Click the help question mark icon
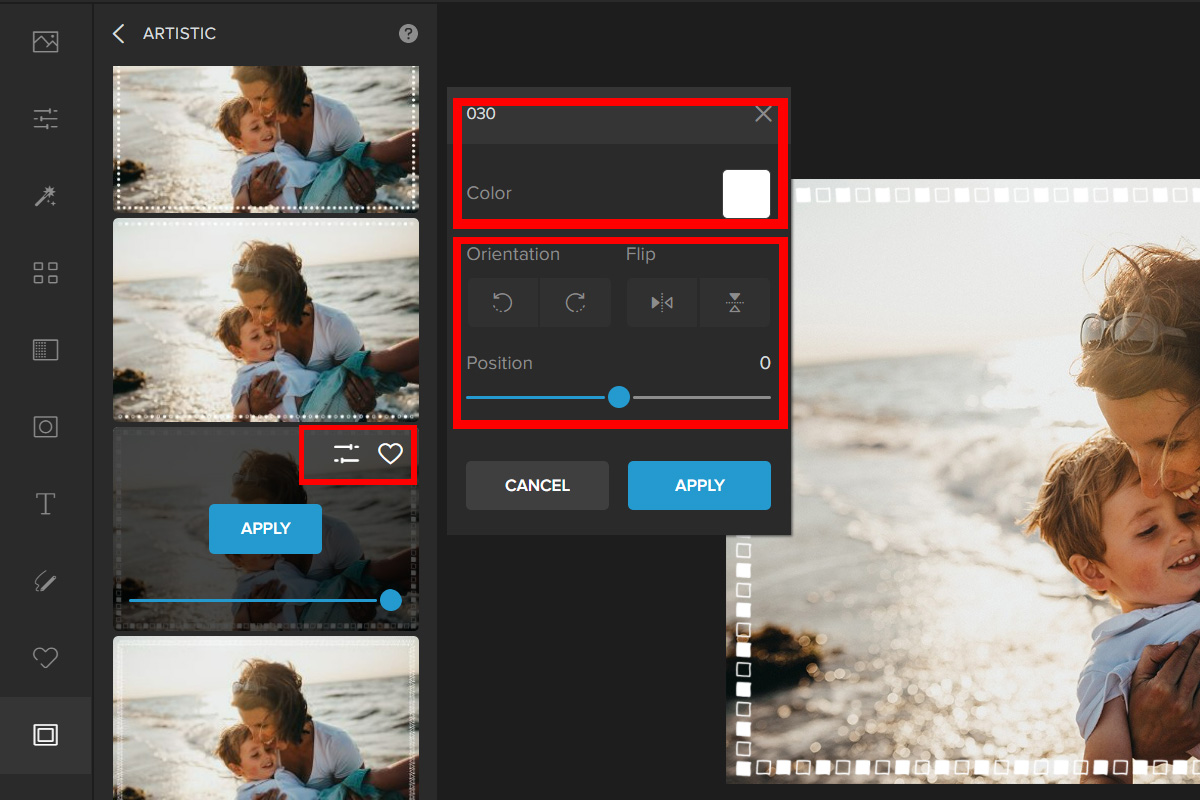The width and height of the screenshot is (1200, 800). click(408, 33)
